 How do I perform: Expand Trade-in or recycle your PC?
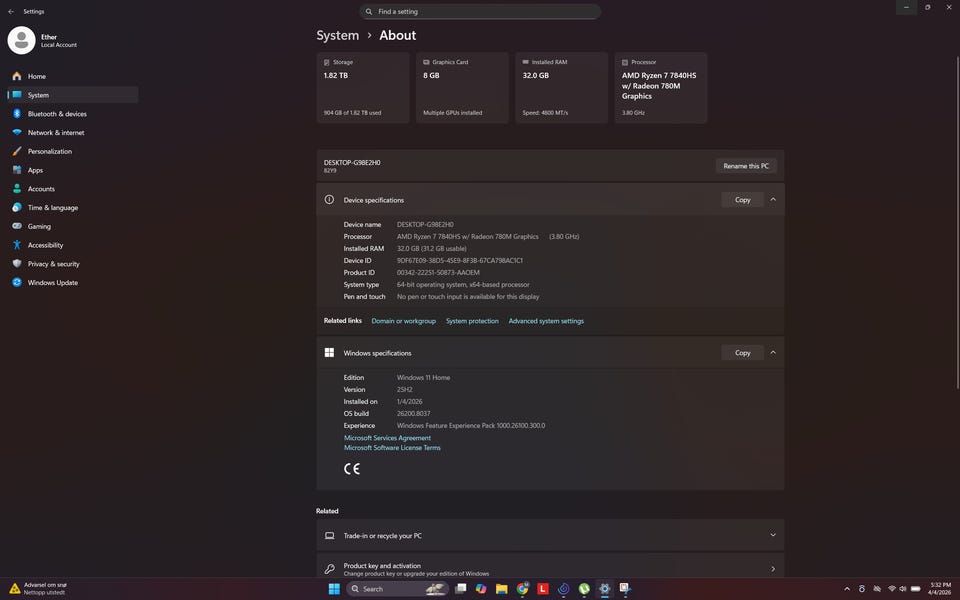550,536
